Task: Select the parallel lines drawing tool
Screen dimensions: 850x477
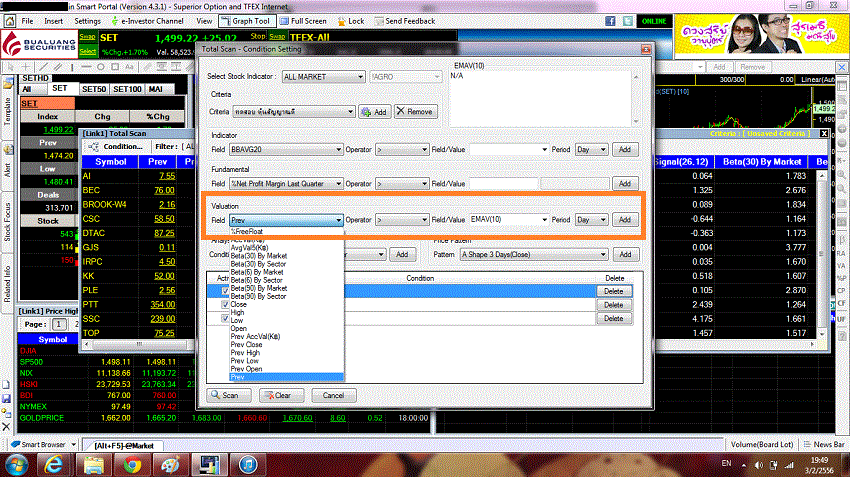Action: coord(57,67)
